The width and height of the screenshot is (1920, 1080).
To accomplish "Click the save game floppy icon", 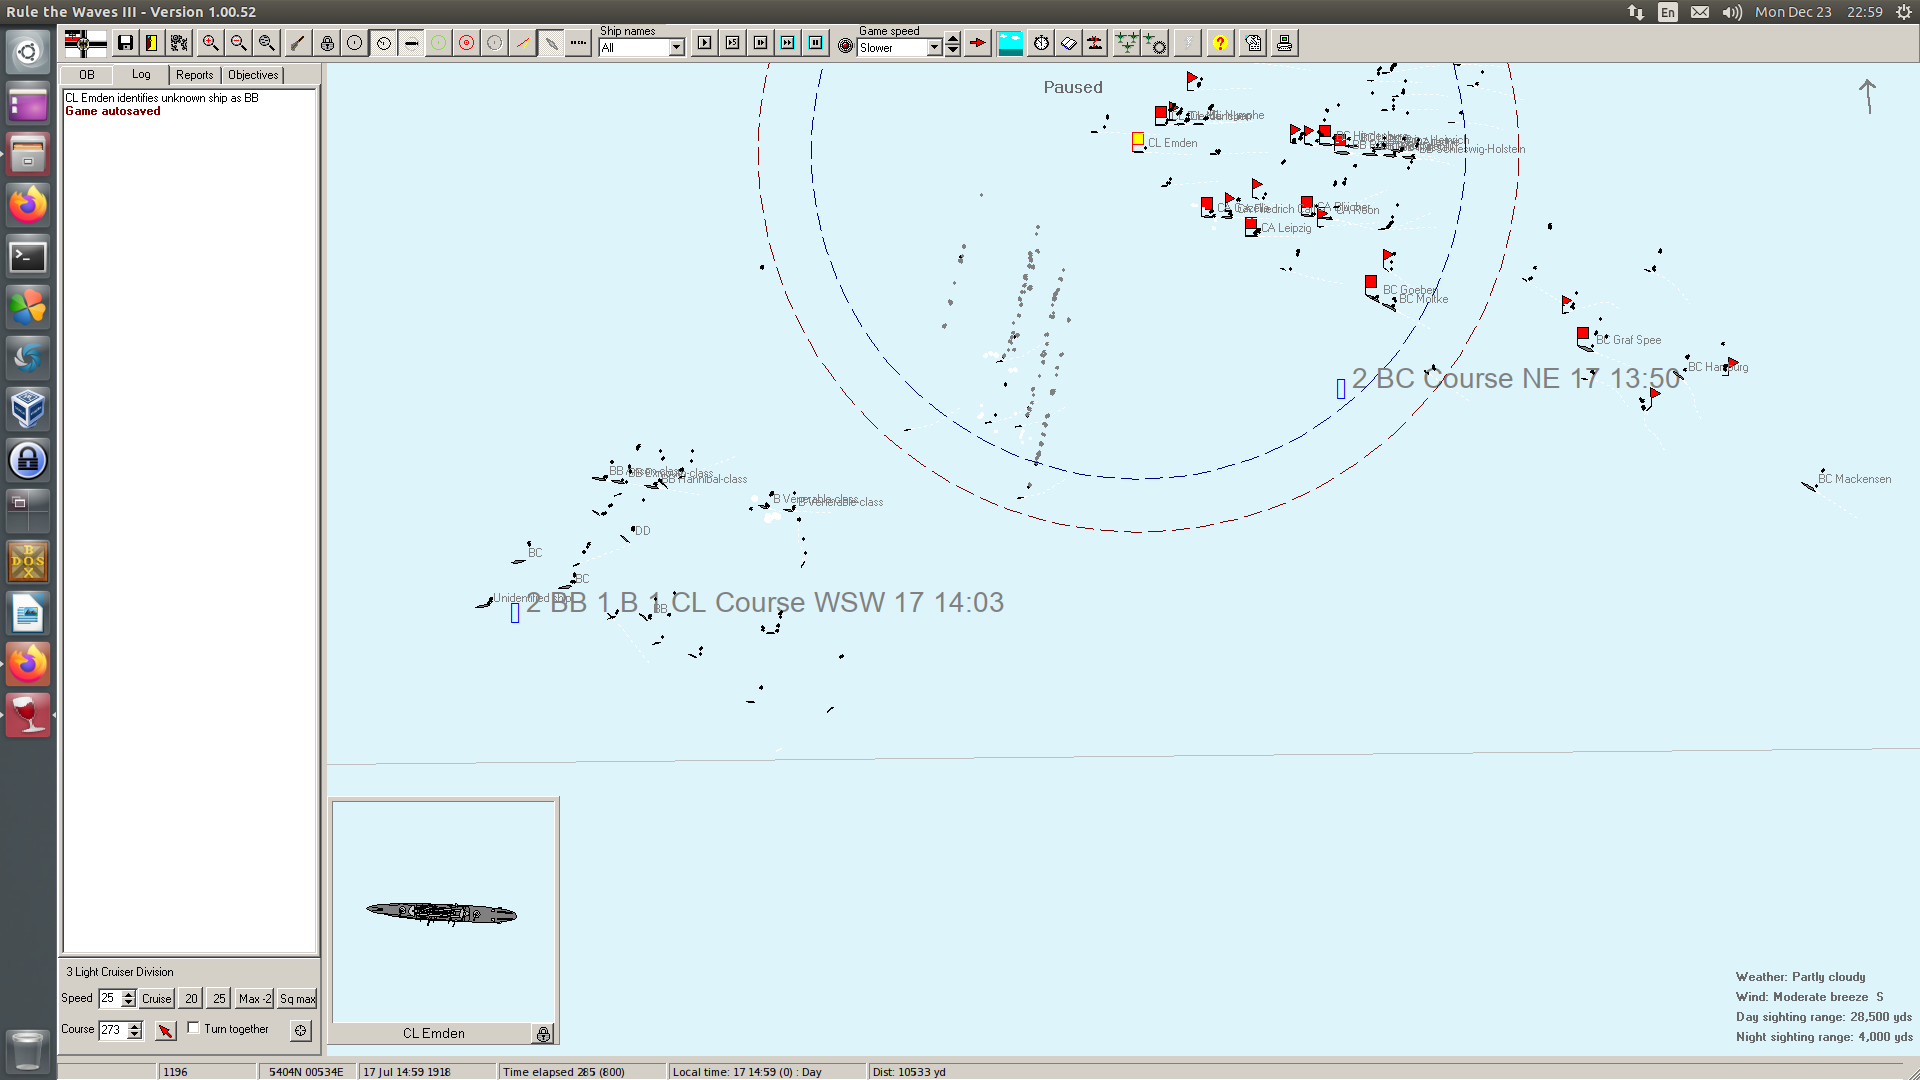I will coord(125,43).
